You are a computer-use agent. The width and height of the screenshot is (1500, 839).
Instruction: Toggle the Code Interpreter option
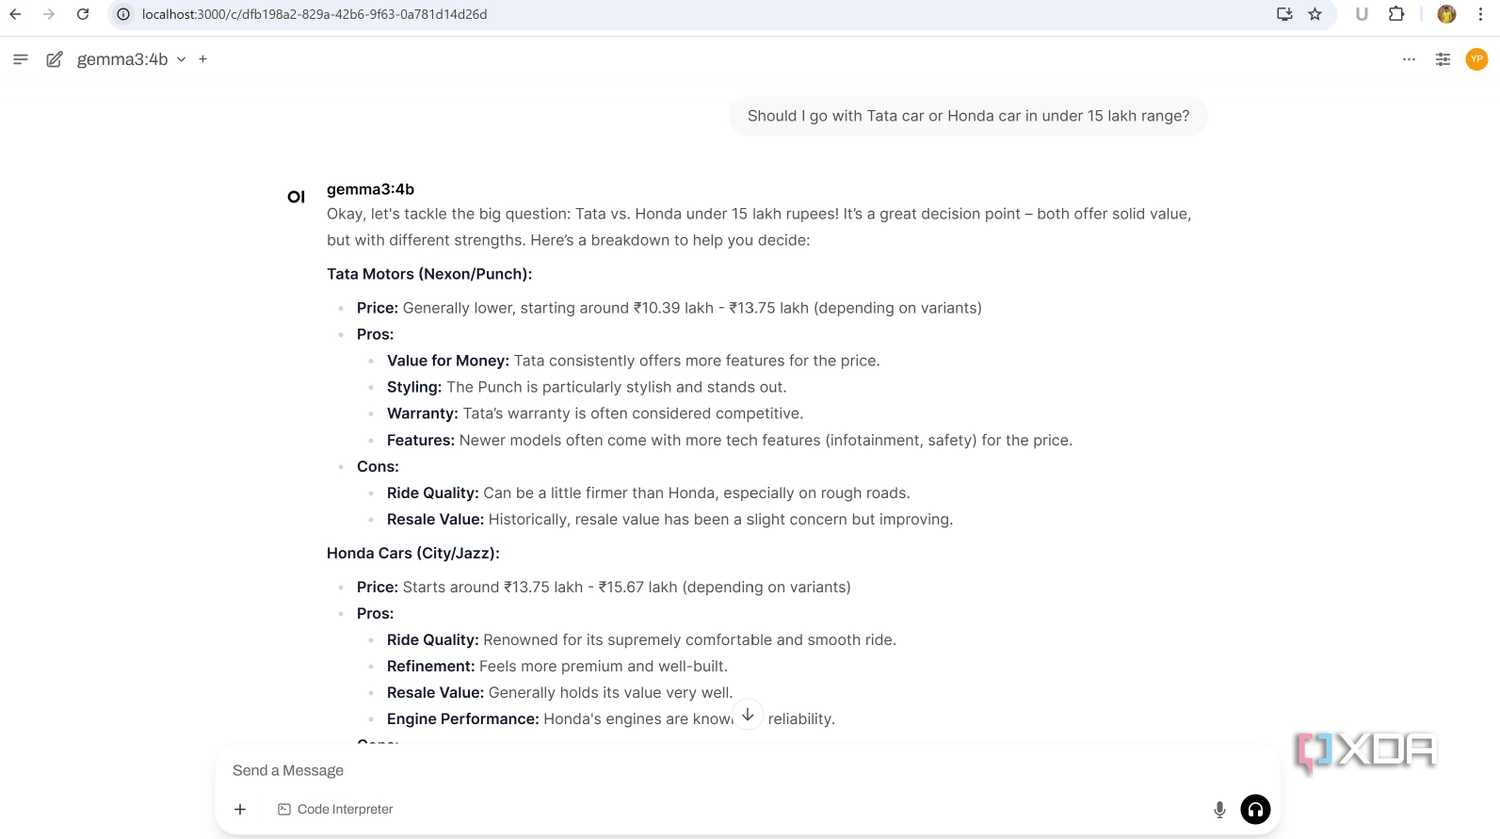(x=335, y=809)
